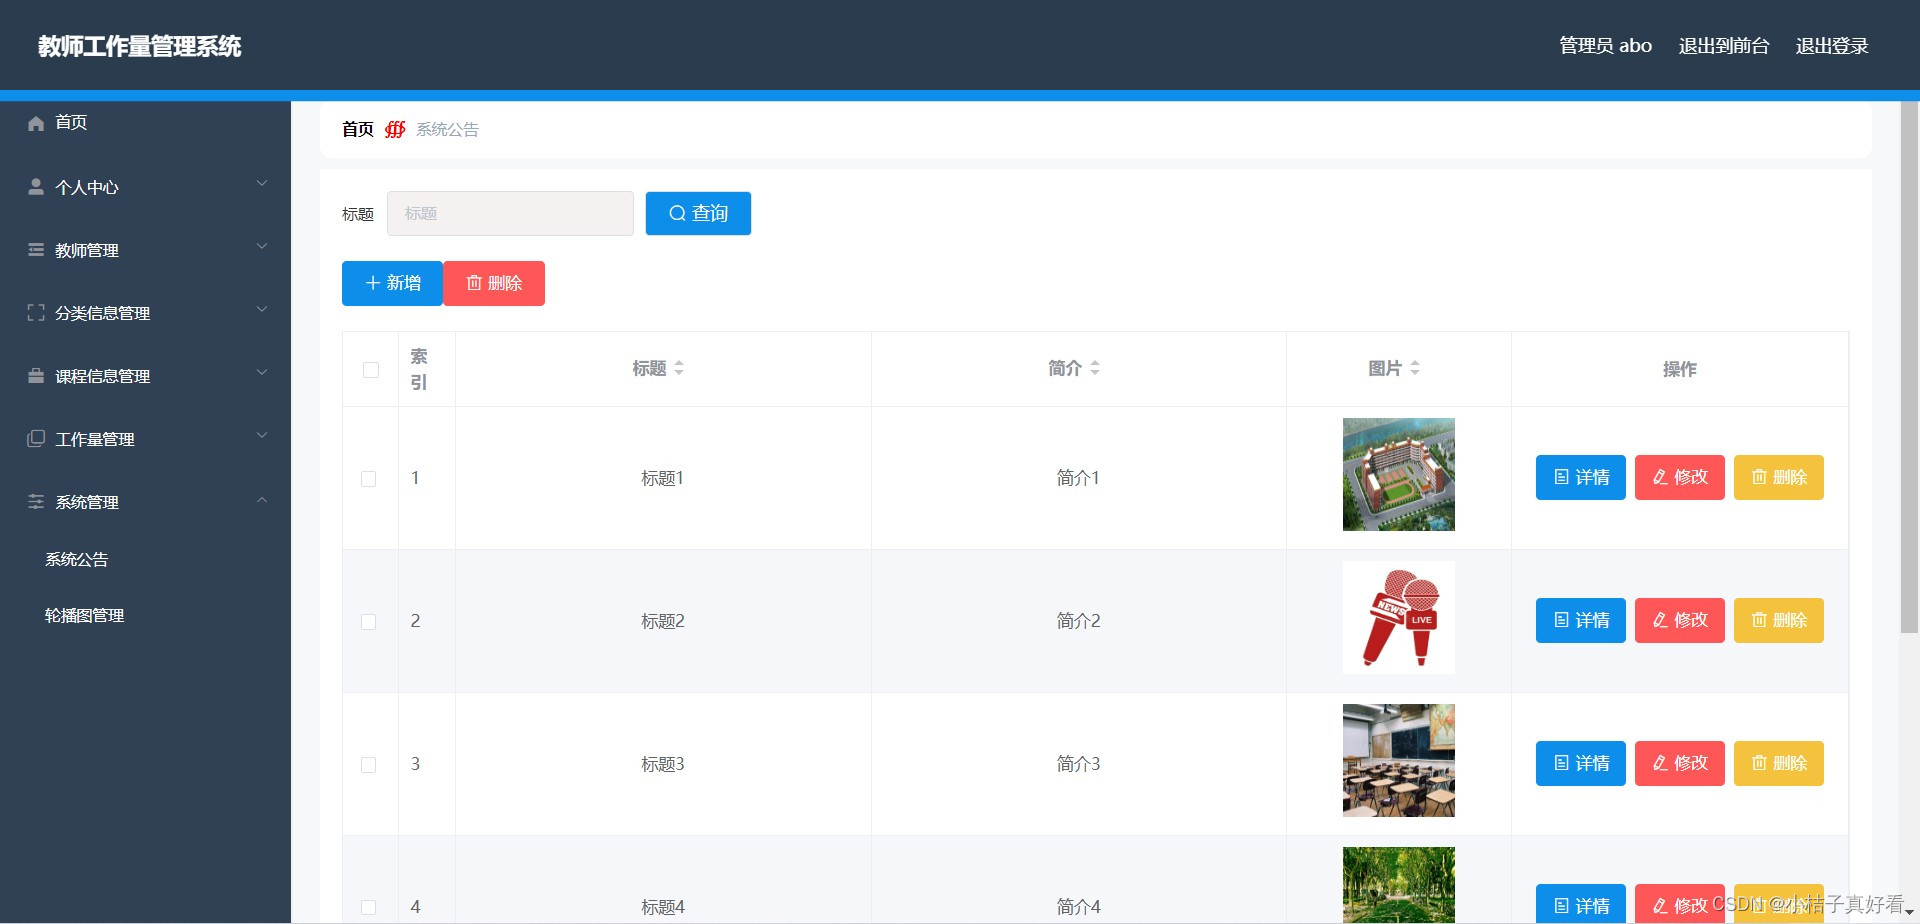Open the school building thumbnail in row 1
Image resolution: width=1920 pixels, height=924 pixels.
[1399, 474]
